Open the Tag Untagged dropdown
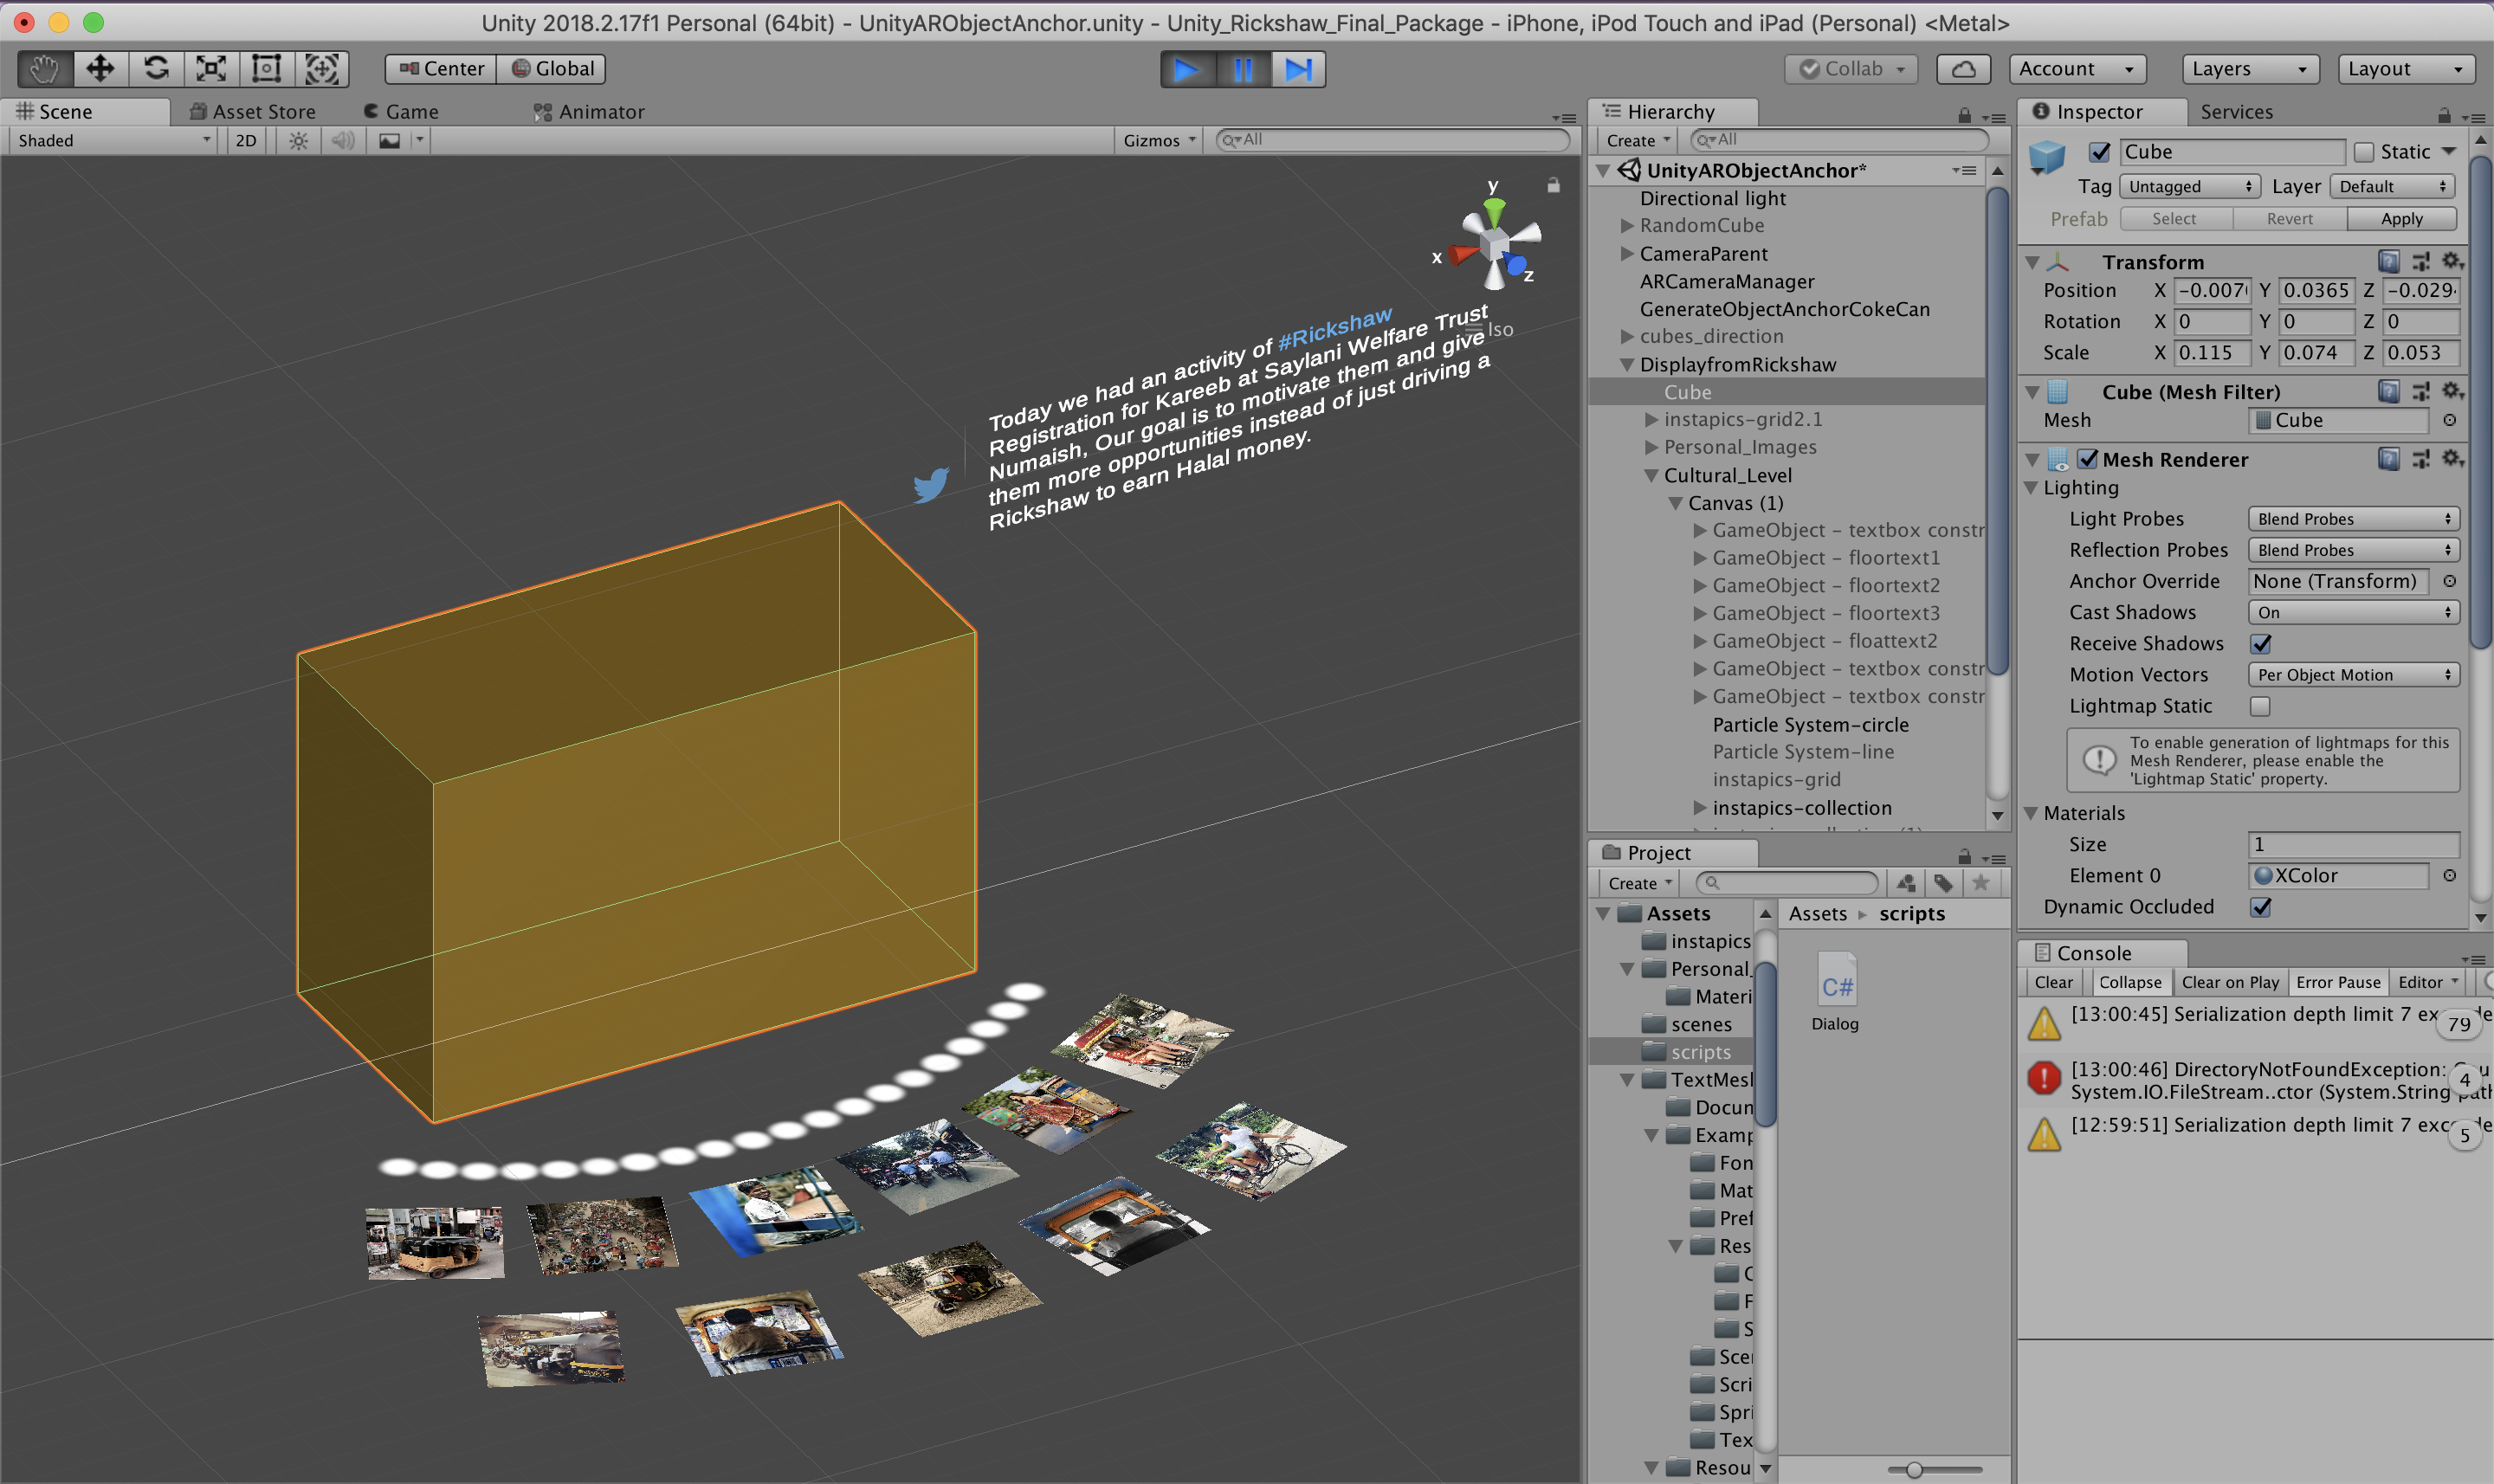The width and height of the screenshot is (2494, 1484). click(x=2189, y=187)
